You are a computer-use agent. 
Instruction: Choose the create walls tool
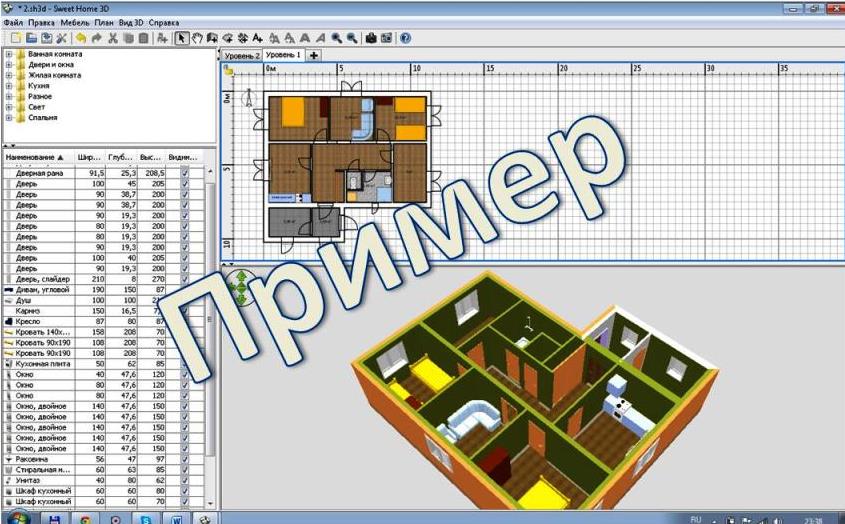(212, 38)
